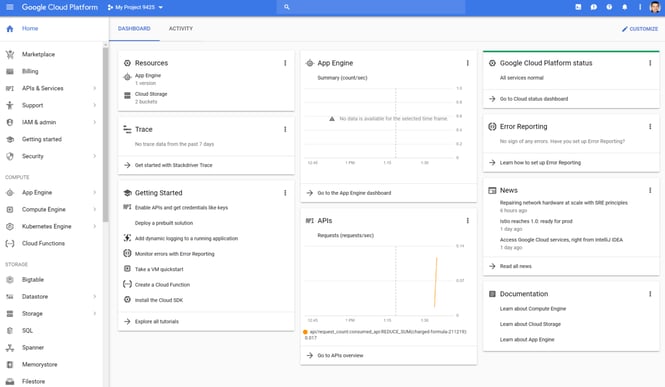665x387 pixels.
Task: Click inside the top search field
Action: 371,7
